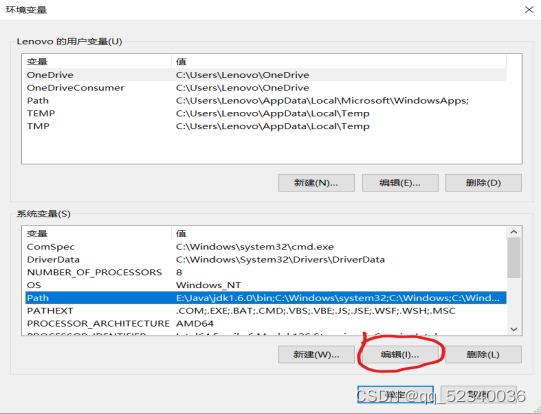Select user Path variable with WindowsApps value

[266, 100]
